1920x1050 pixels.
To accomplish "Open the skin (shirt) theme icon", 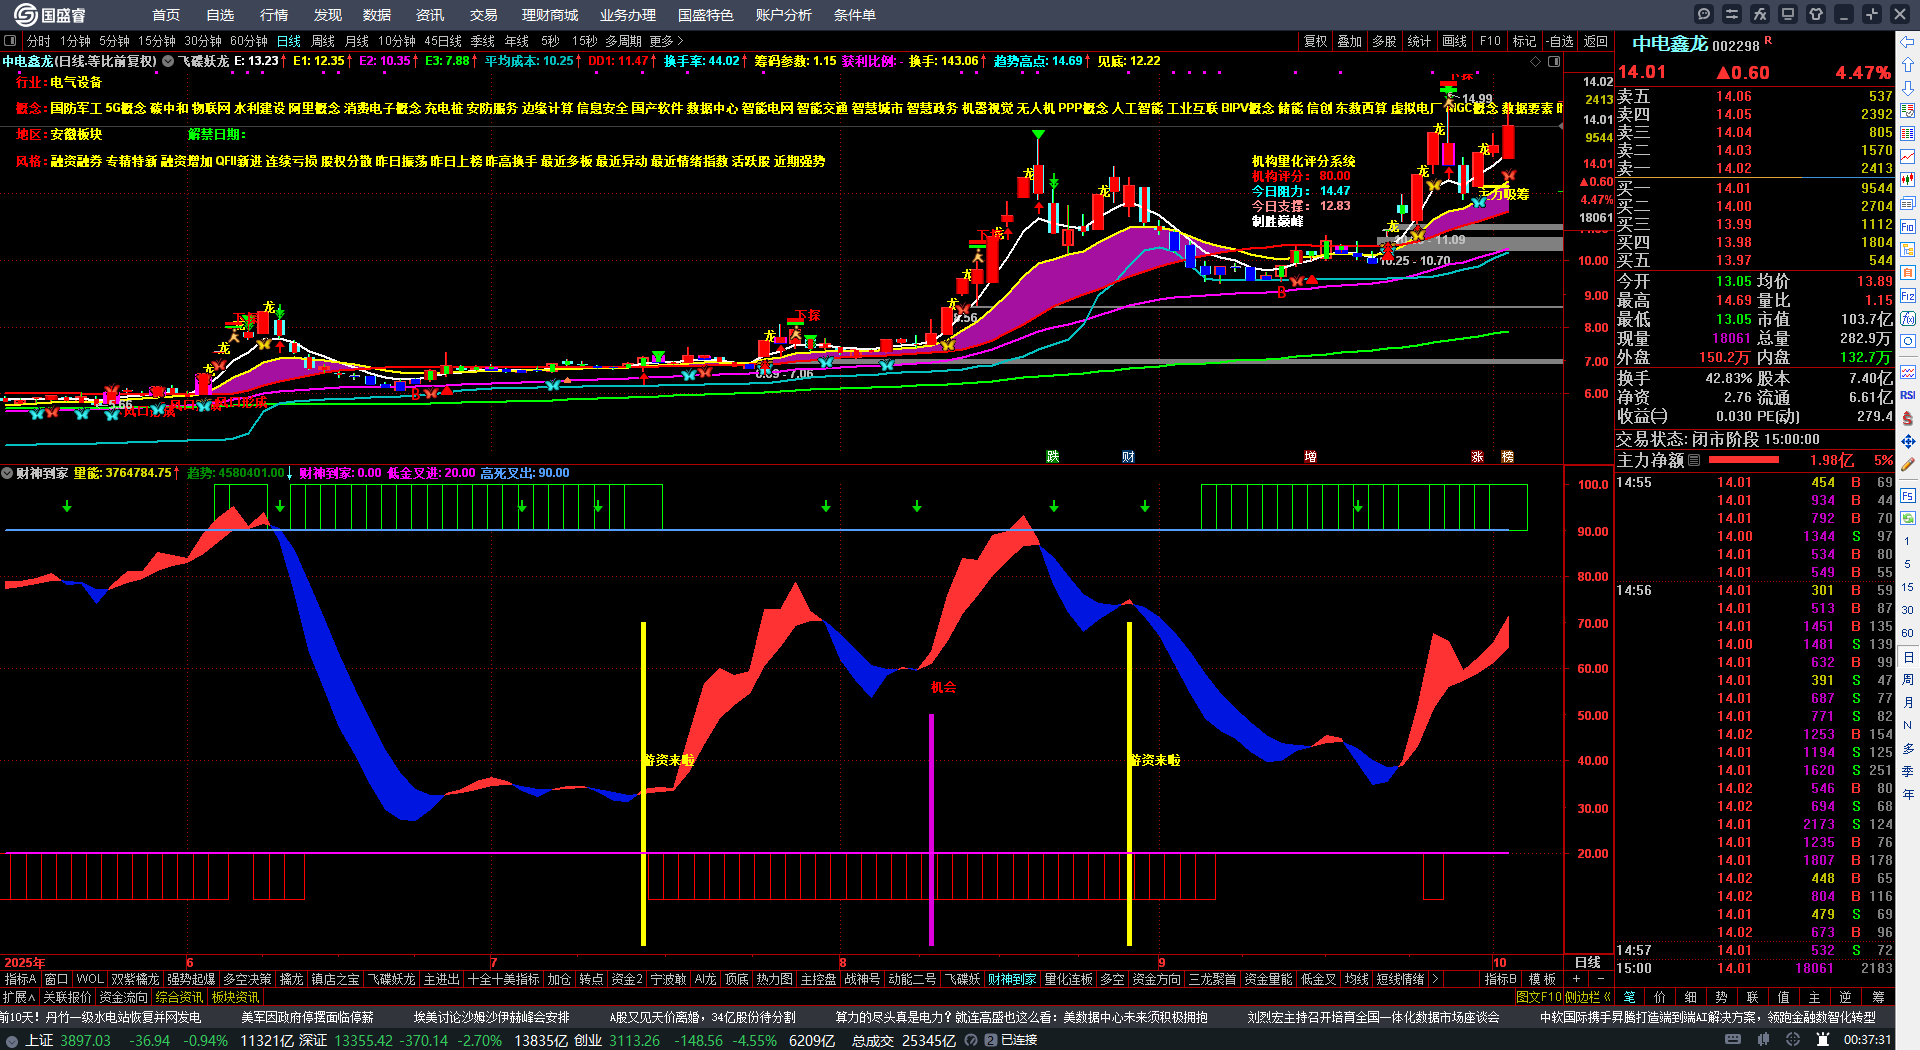I will [x=1816, y=14].
